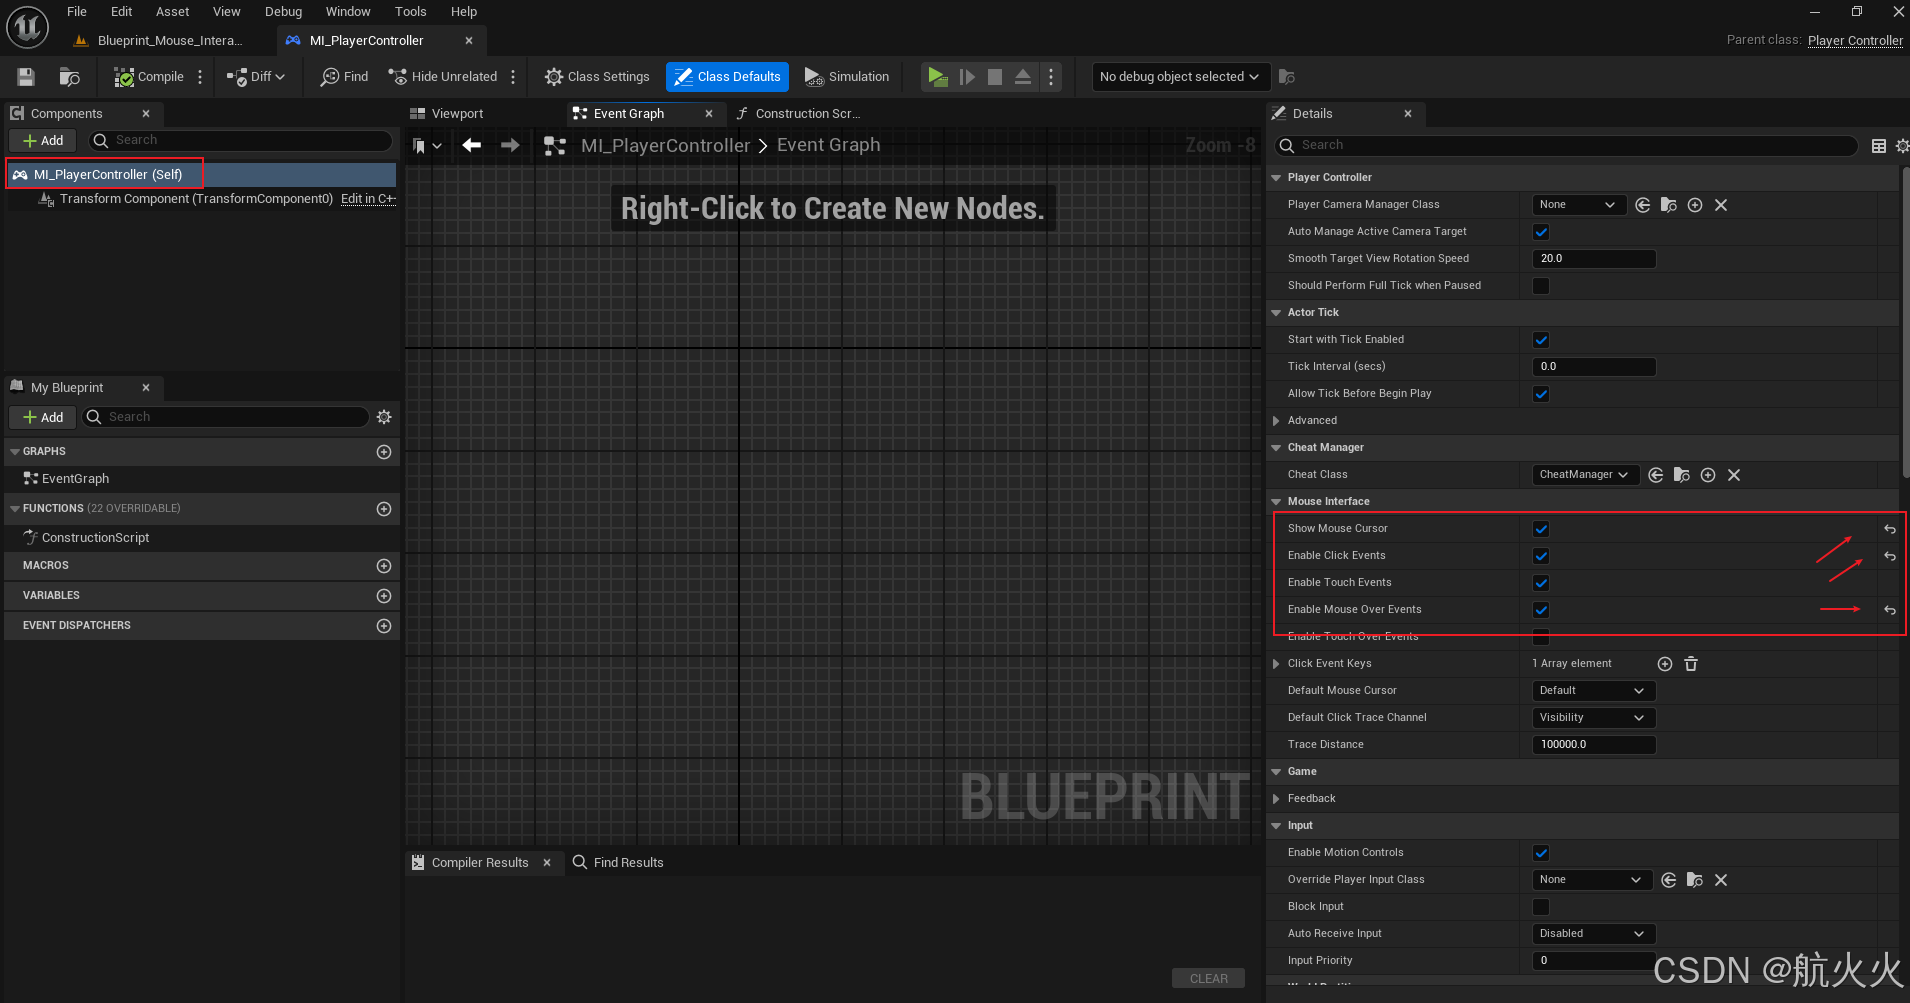Open Compile options three-dot menu
The height and width of the screenshot is (1003, 1910).
(x=200, y=77)
